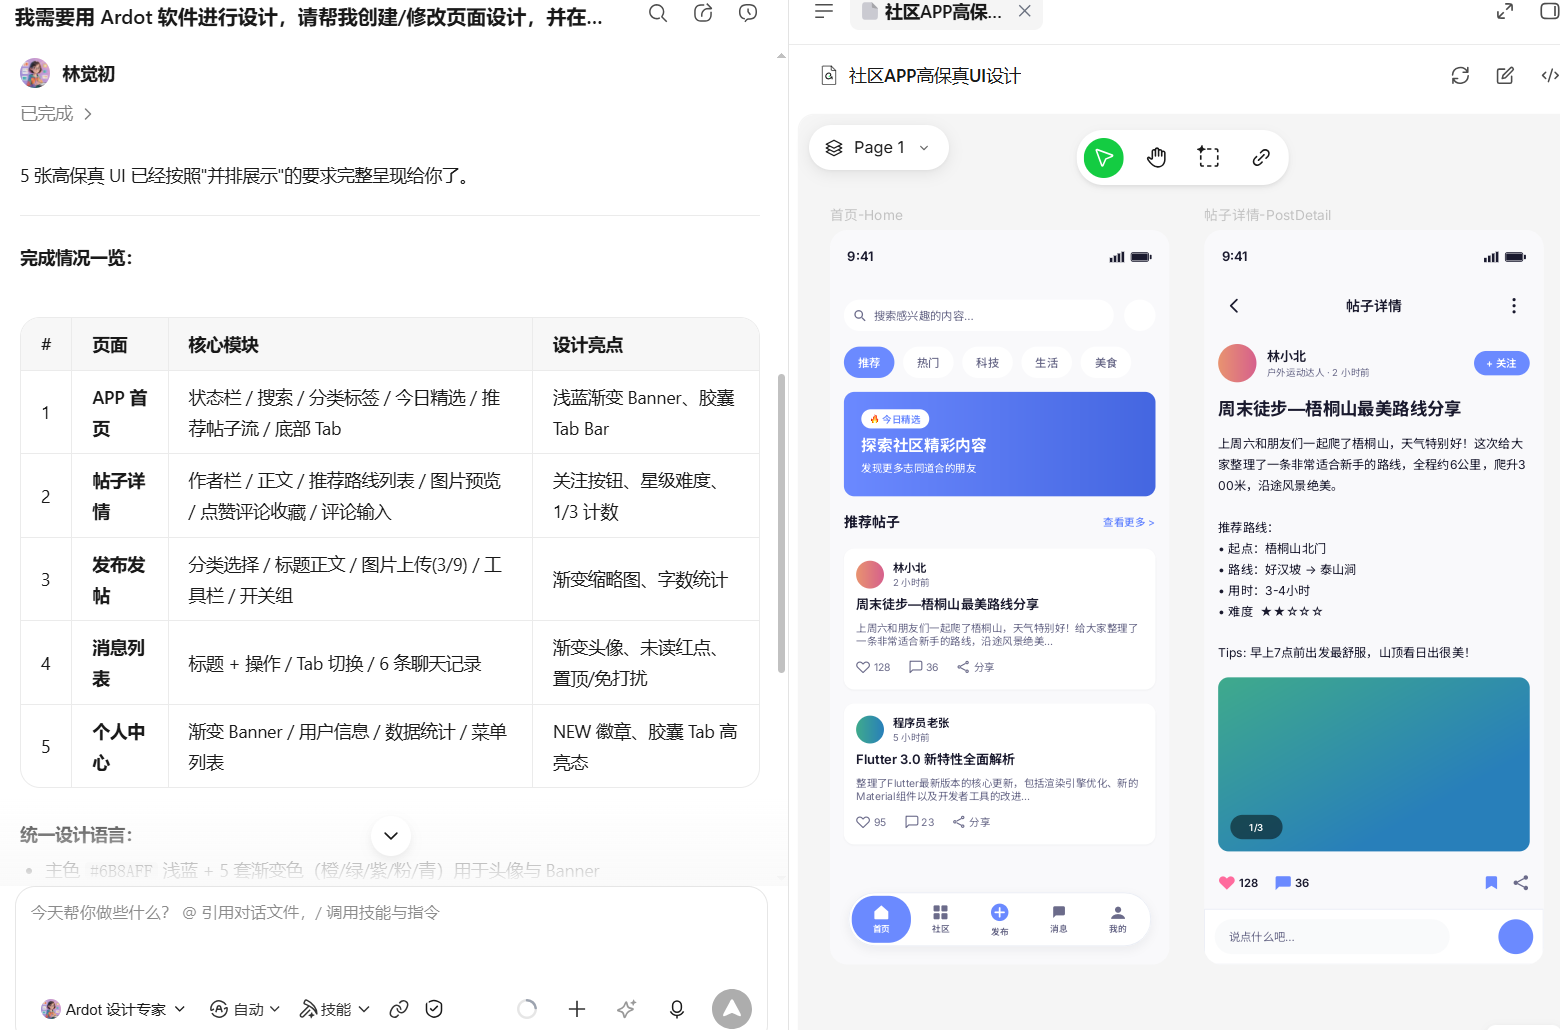Click the bookmark icon in PostDetail mockup
The height and width of the screenshot is (1030, 1560).
click(x=1491, y=883)
